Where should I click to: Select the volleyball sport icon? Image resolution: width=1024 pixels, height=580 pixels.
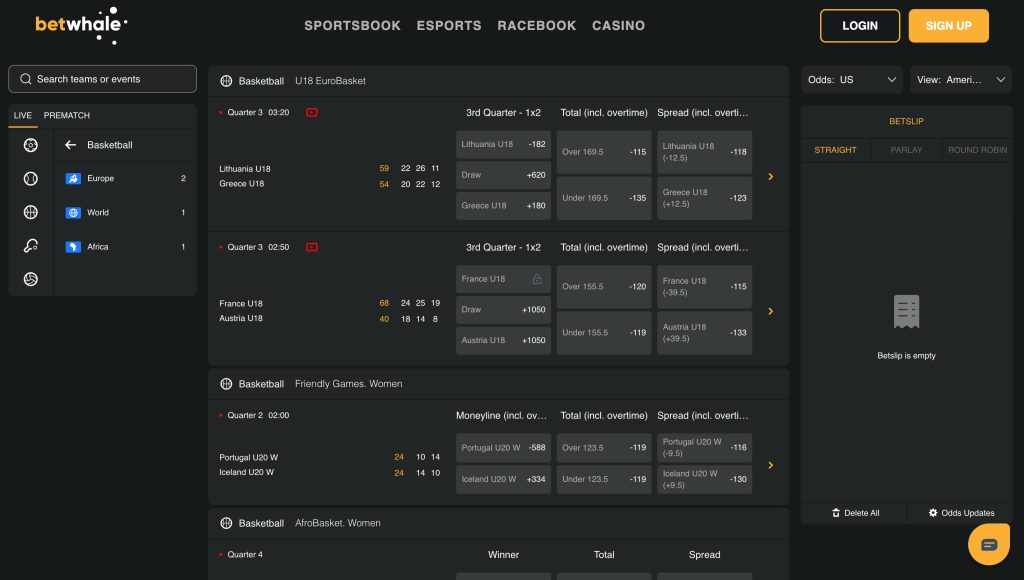click(x=31, y=279)
